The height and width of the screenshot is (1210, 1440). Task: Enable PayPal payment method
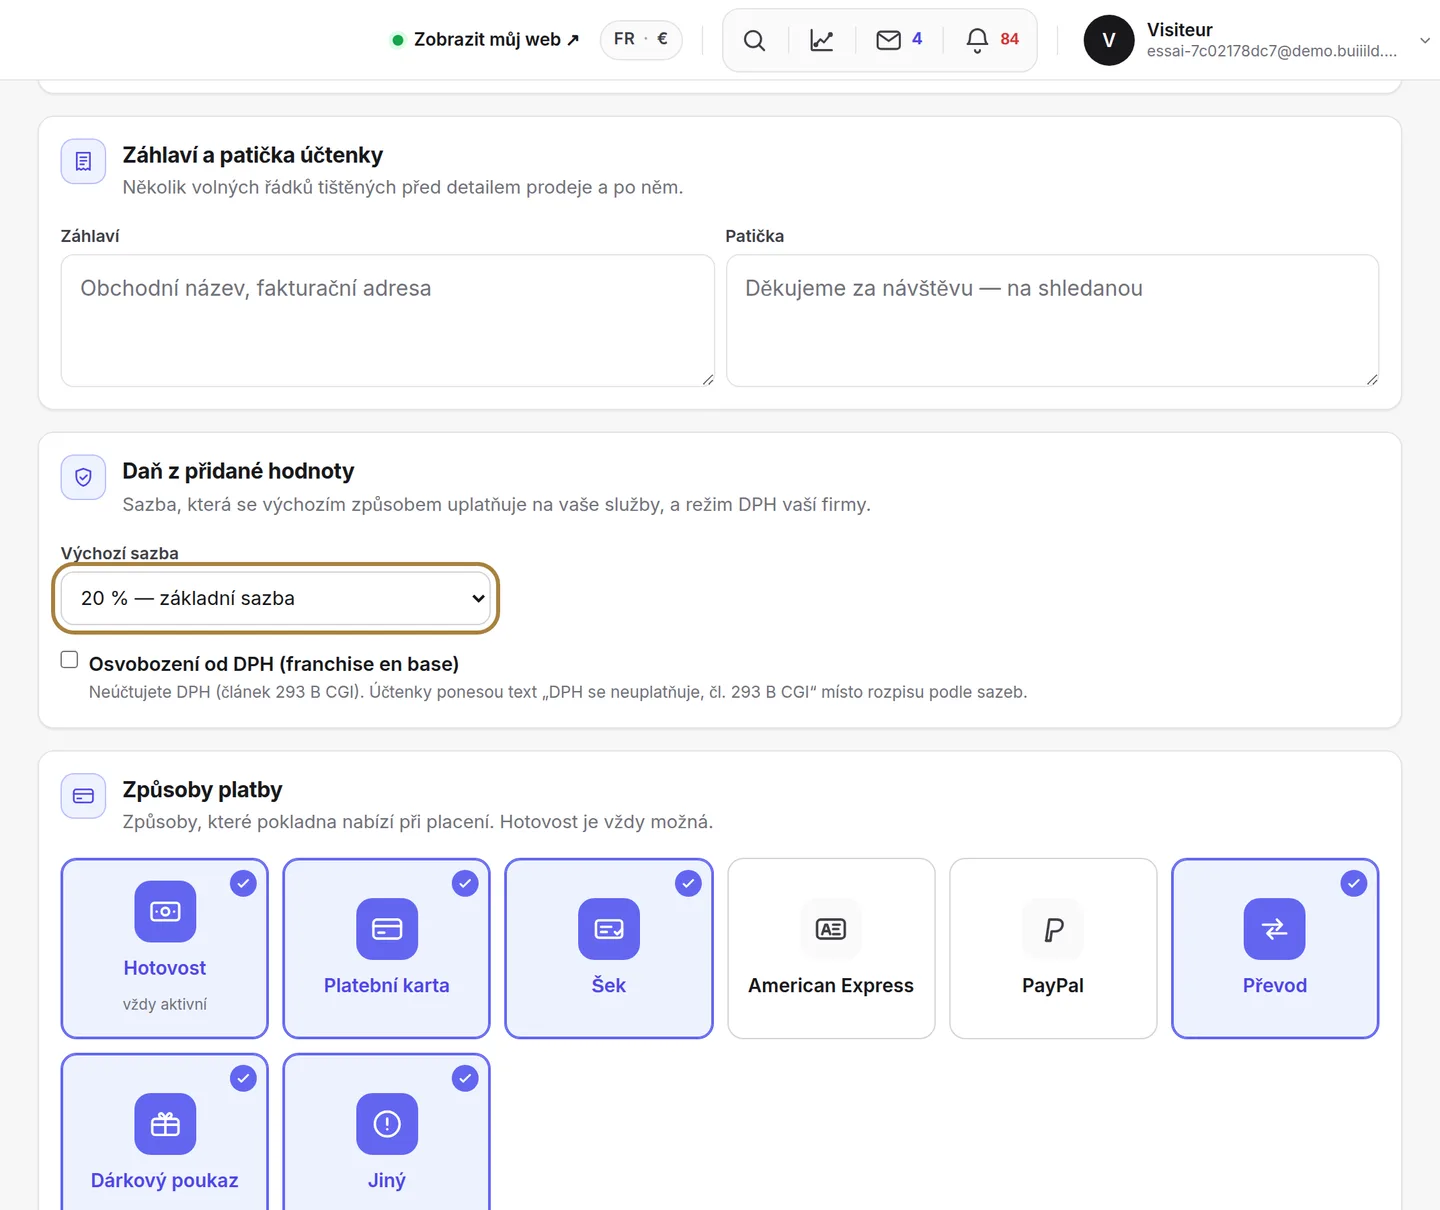[1053, 948]
